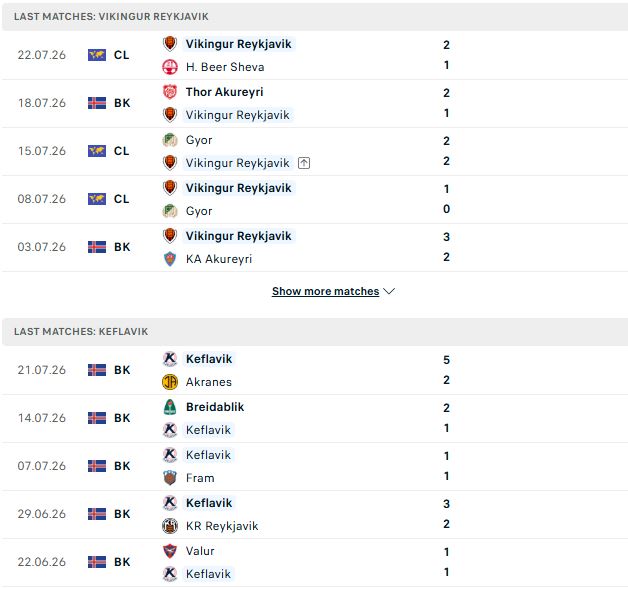Click the Thor Akureyri team logo
The width and height of the screenshot is (628, 589).
tap(170, 92)
